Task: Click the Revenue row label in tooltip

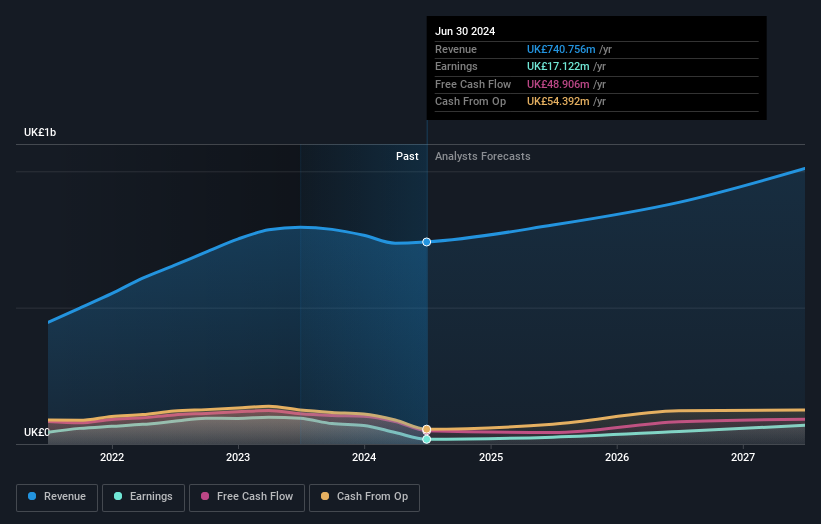Action: click(x=456, y=49)
